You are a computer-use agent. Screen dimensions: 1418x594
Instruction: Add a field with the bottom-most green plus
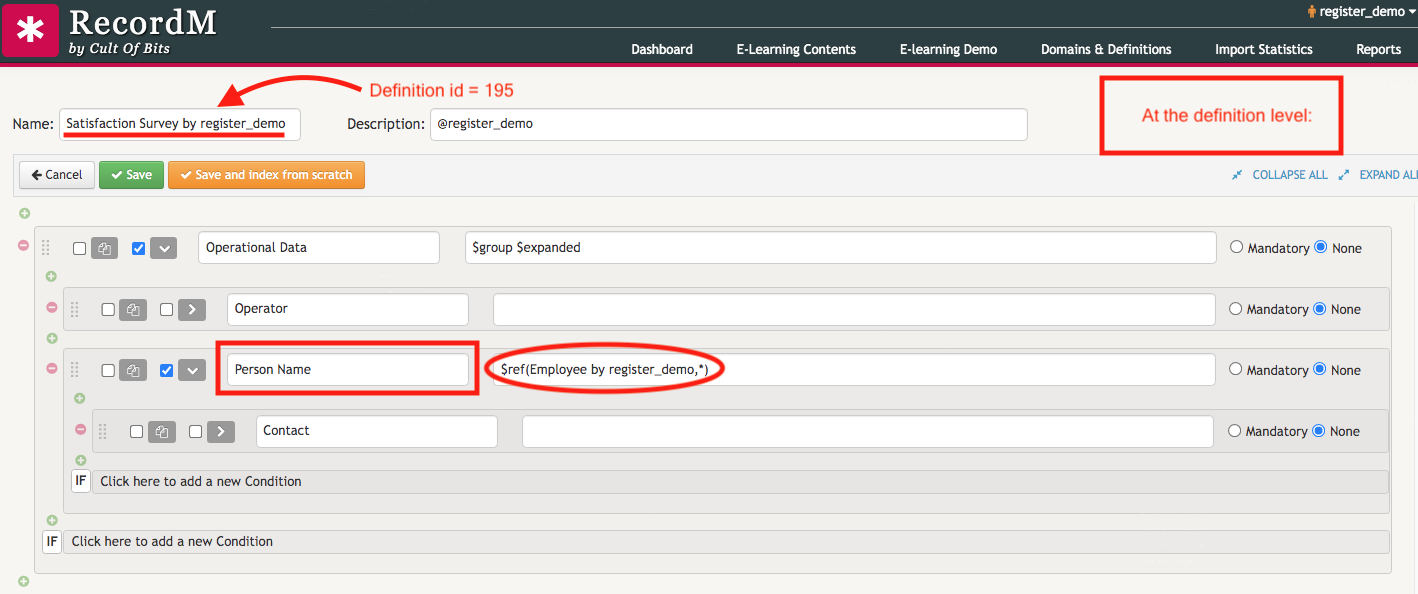tap(24, 581)
